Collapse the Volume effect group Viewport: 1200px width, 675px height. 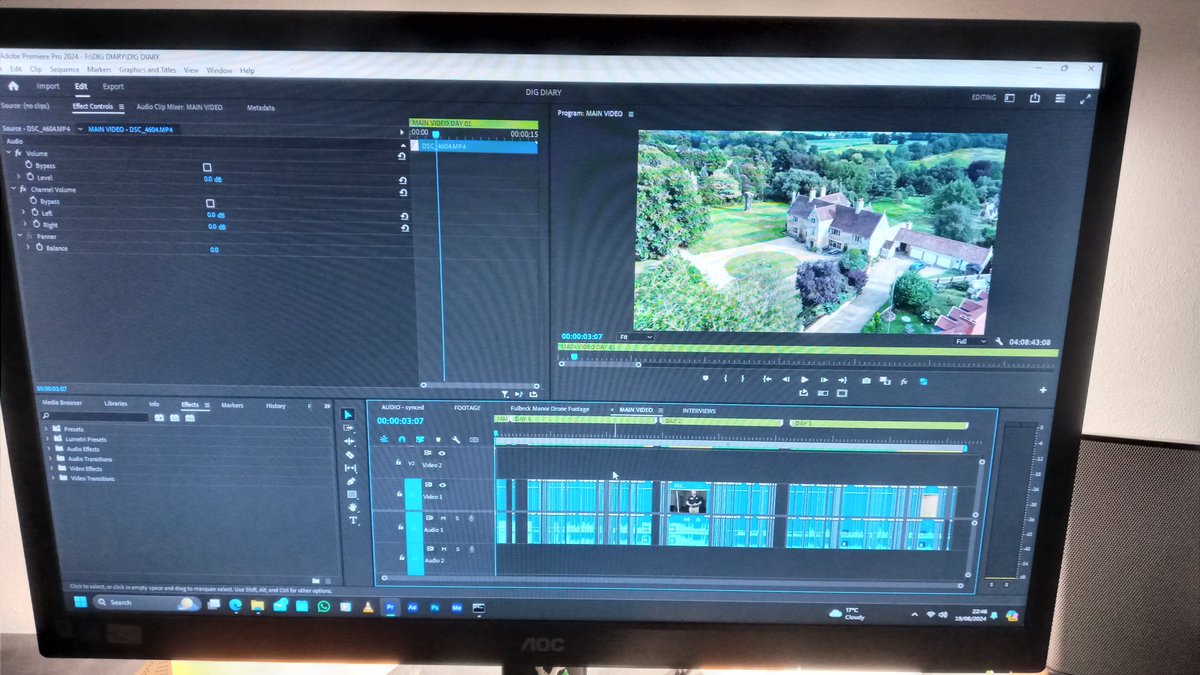(9, 153)
